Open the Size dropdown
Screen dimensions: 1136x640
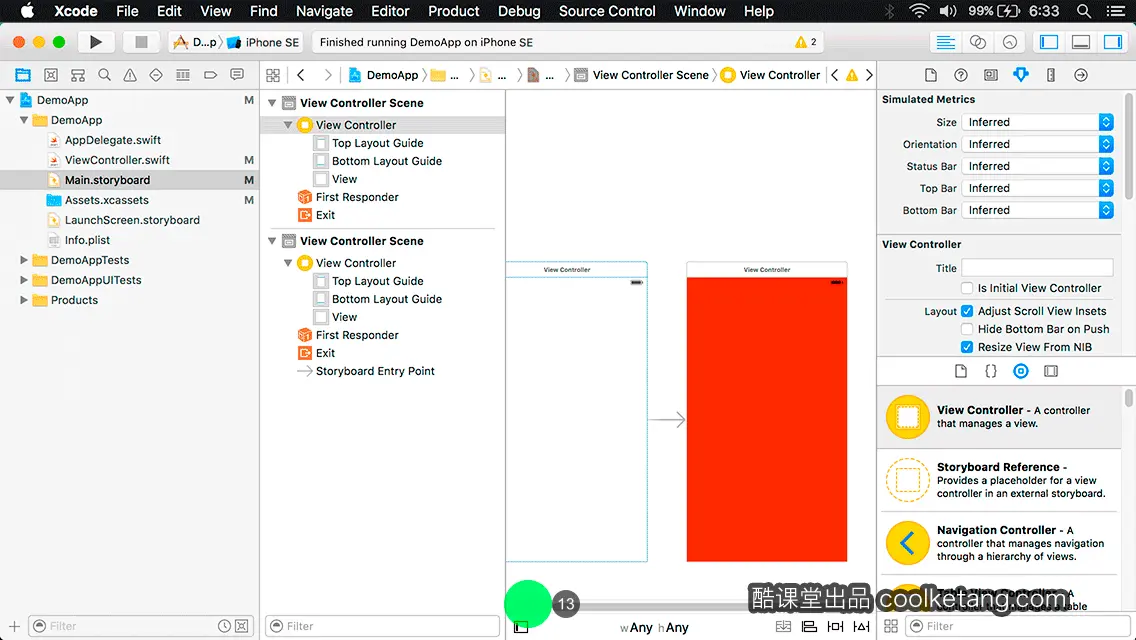click(x=1037, y=122)
